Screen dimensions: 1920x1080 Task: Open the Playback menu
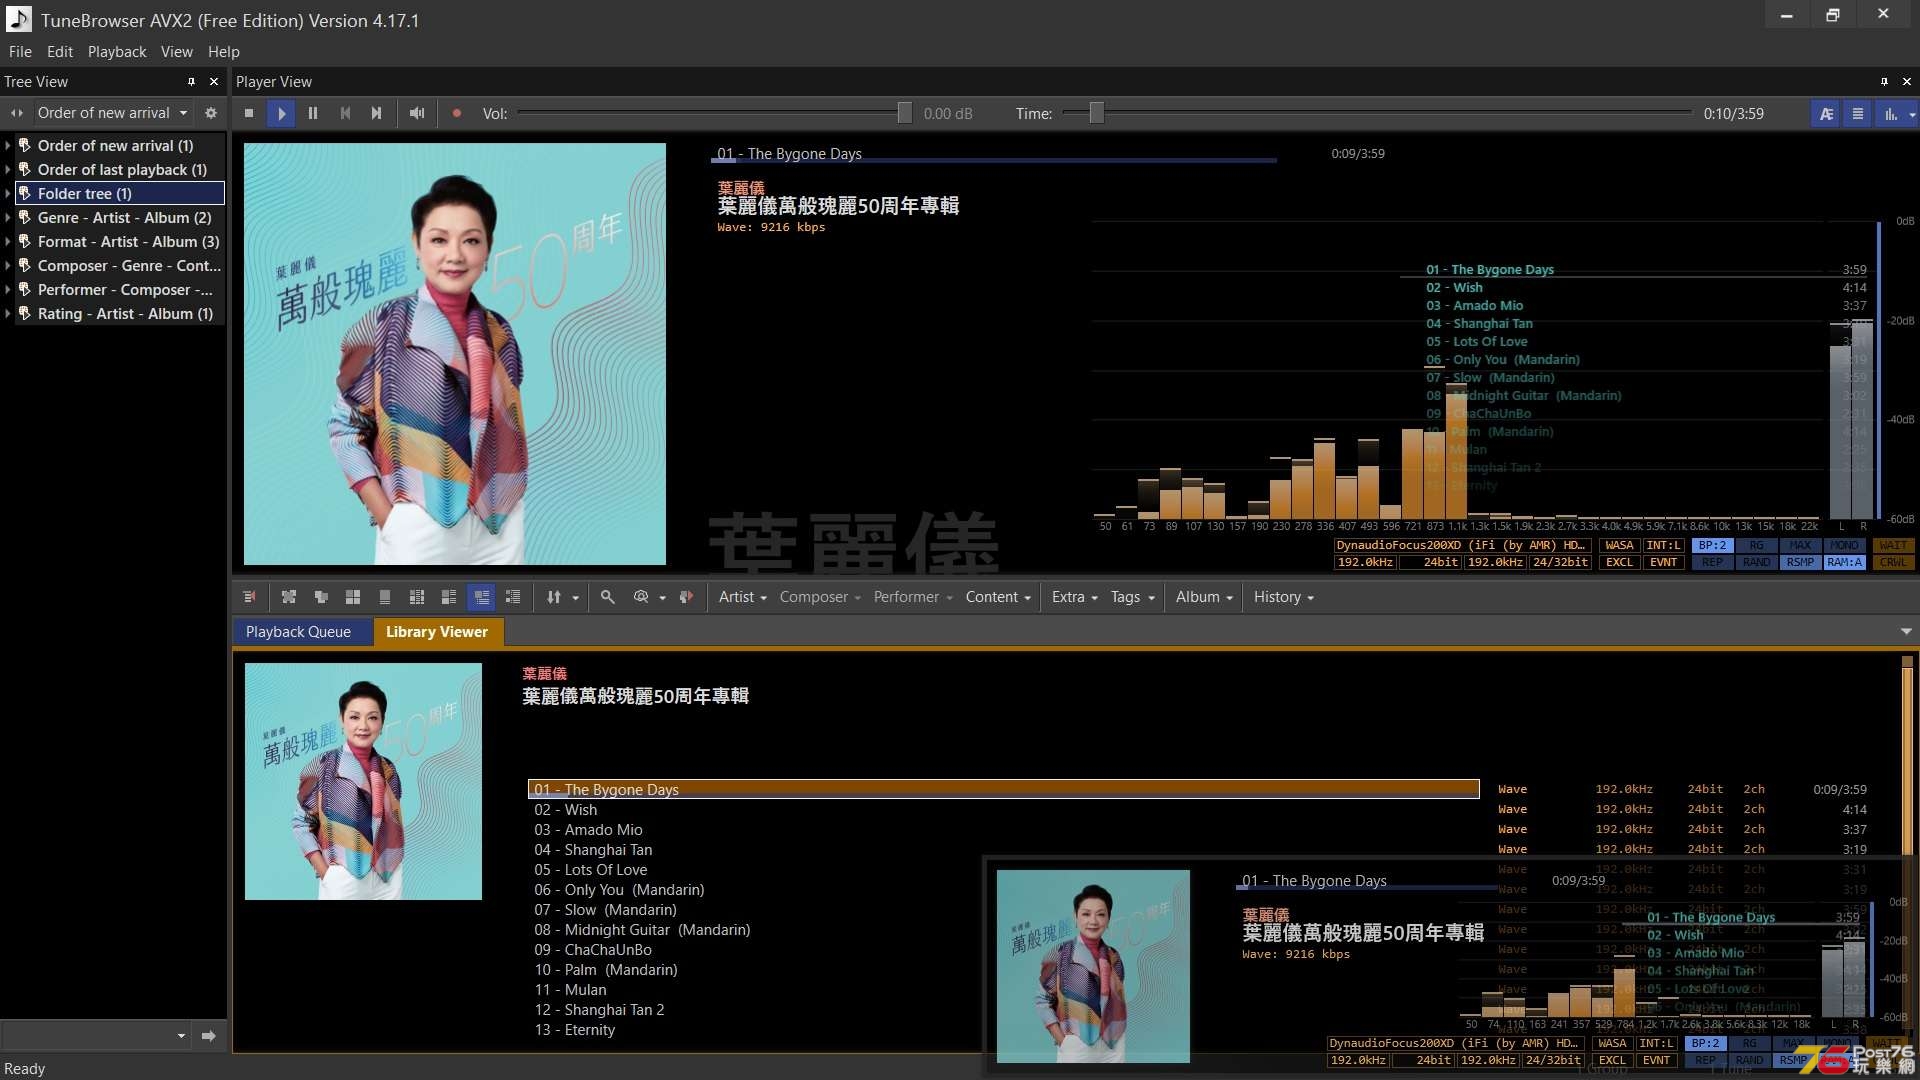[117, 52]
